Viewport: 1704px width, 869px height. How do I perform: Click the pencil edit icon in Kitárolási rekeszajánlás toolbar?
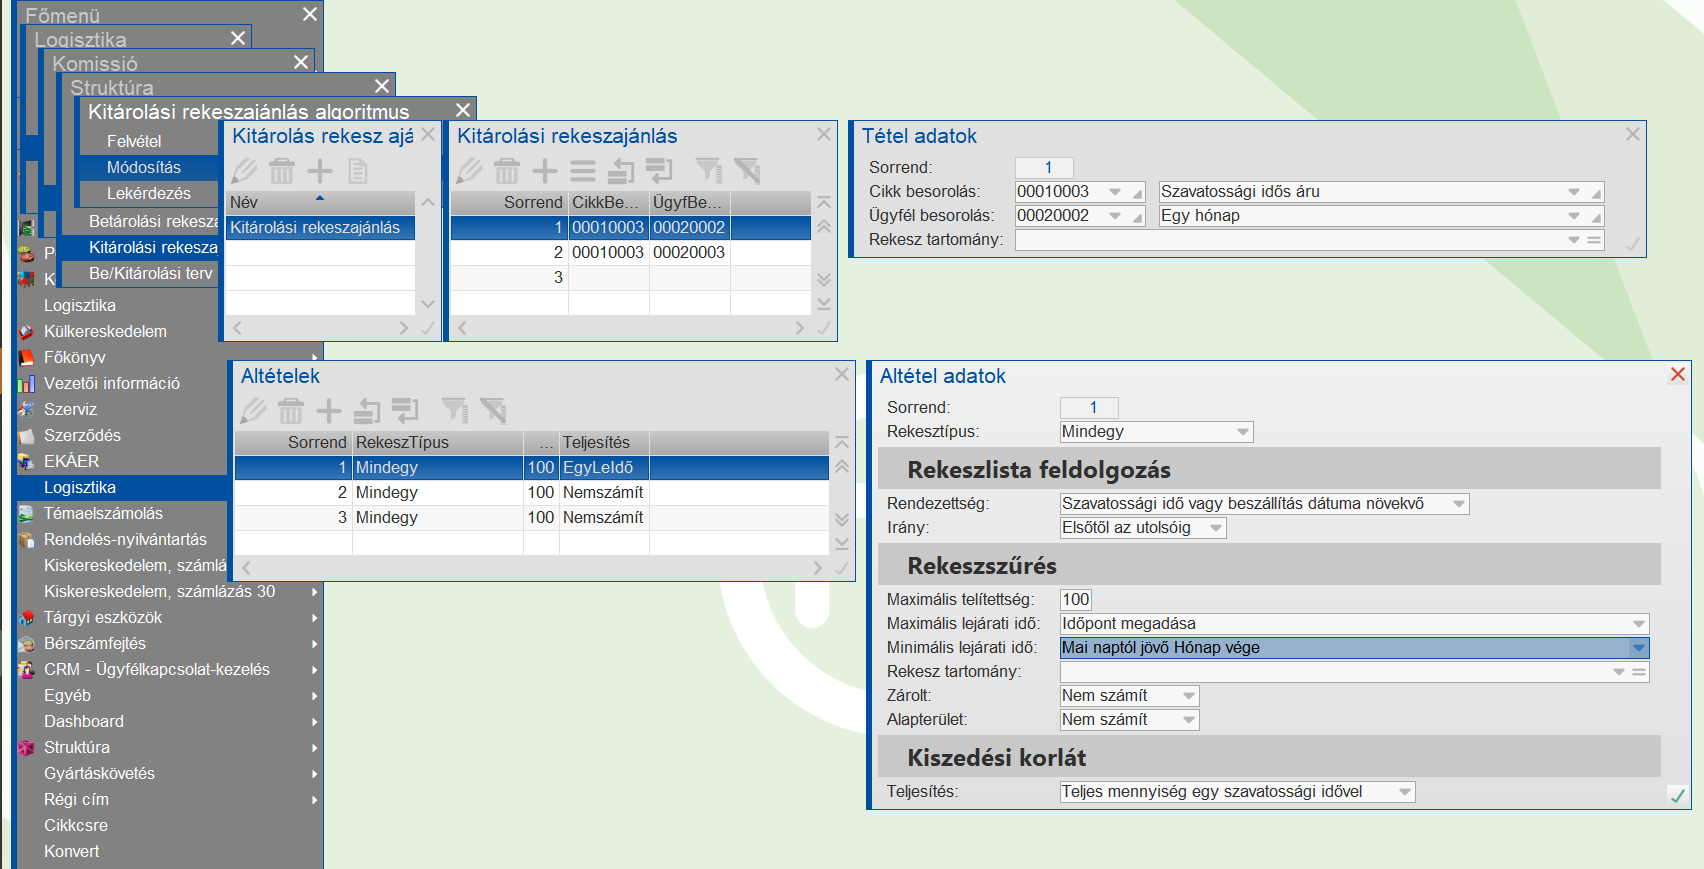(469, 171)
